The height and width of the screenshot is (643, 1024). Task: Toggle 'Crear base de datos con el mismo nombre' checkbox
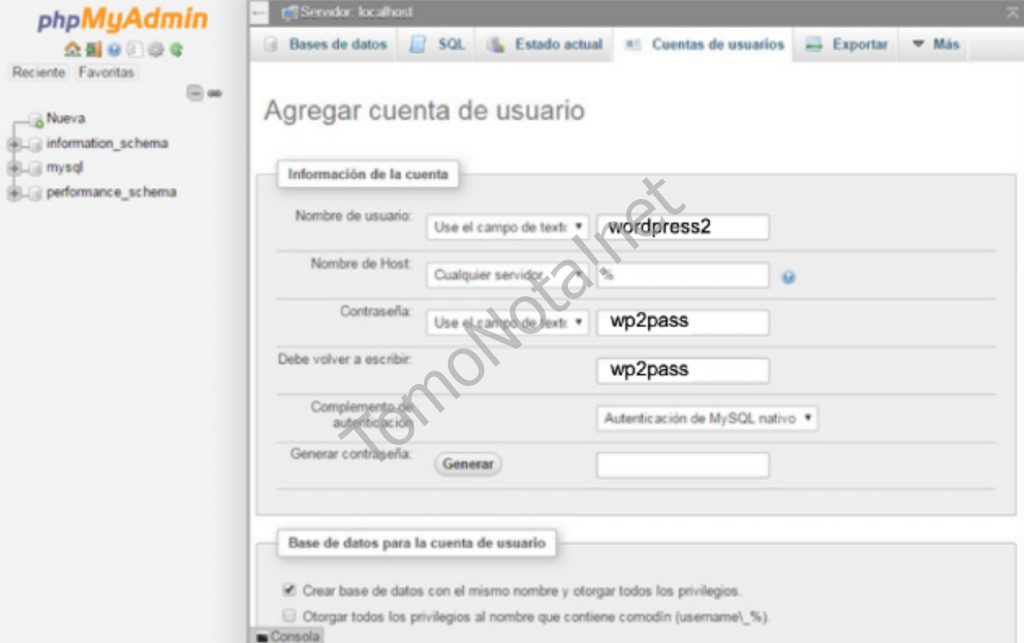pyautogui.click(x=290, y=591)
